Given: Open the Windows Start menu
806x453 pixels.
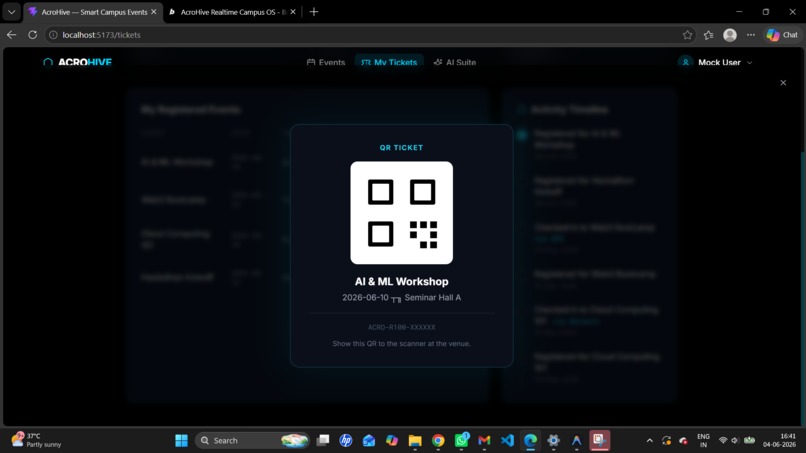Looking at the screenshot, I should click(181, 440).
